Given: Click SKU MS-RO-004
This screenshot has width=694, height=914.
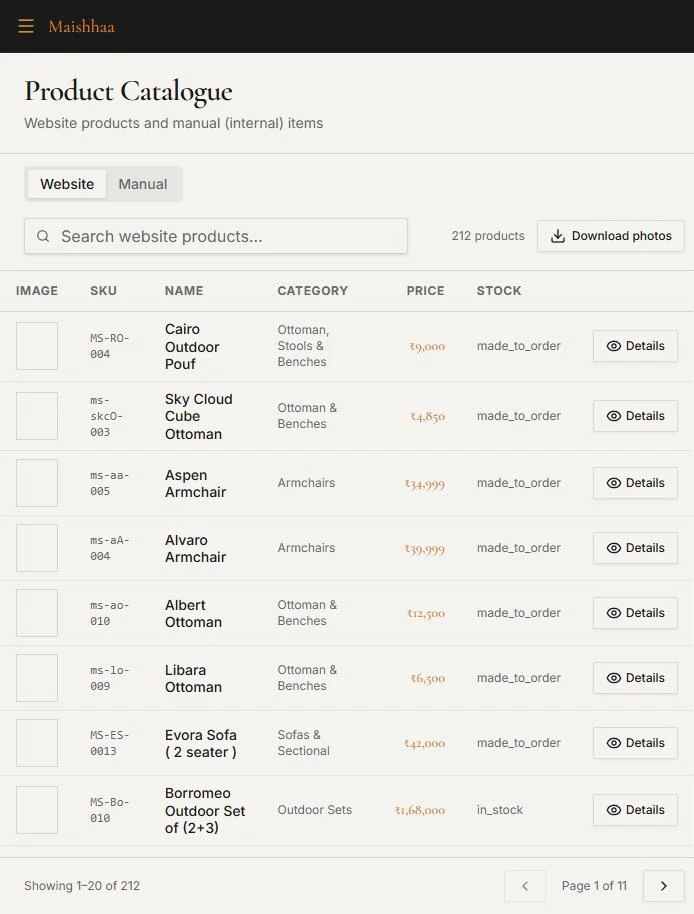Looking at the screenshot, I should (110, 346).
